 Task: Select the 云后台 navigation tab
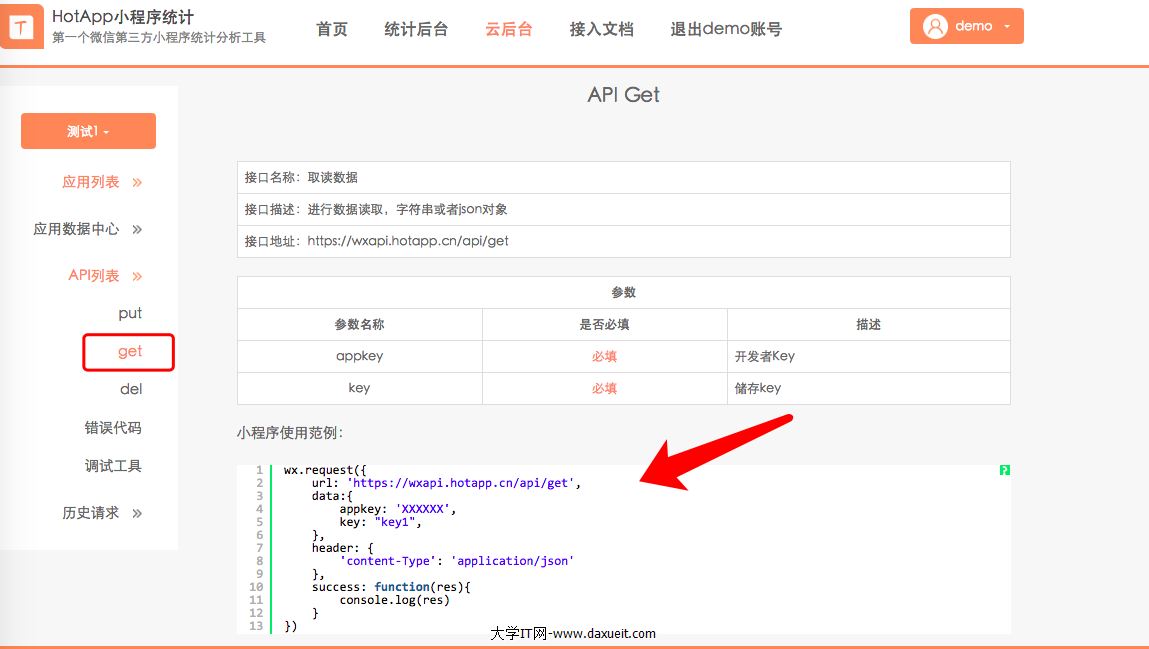(x=509, y=29)
